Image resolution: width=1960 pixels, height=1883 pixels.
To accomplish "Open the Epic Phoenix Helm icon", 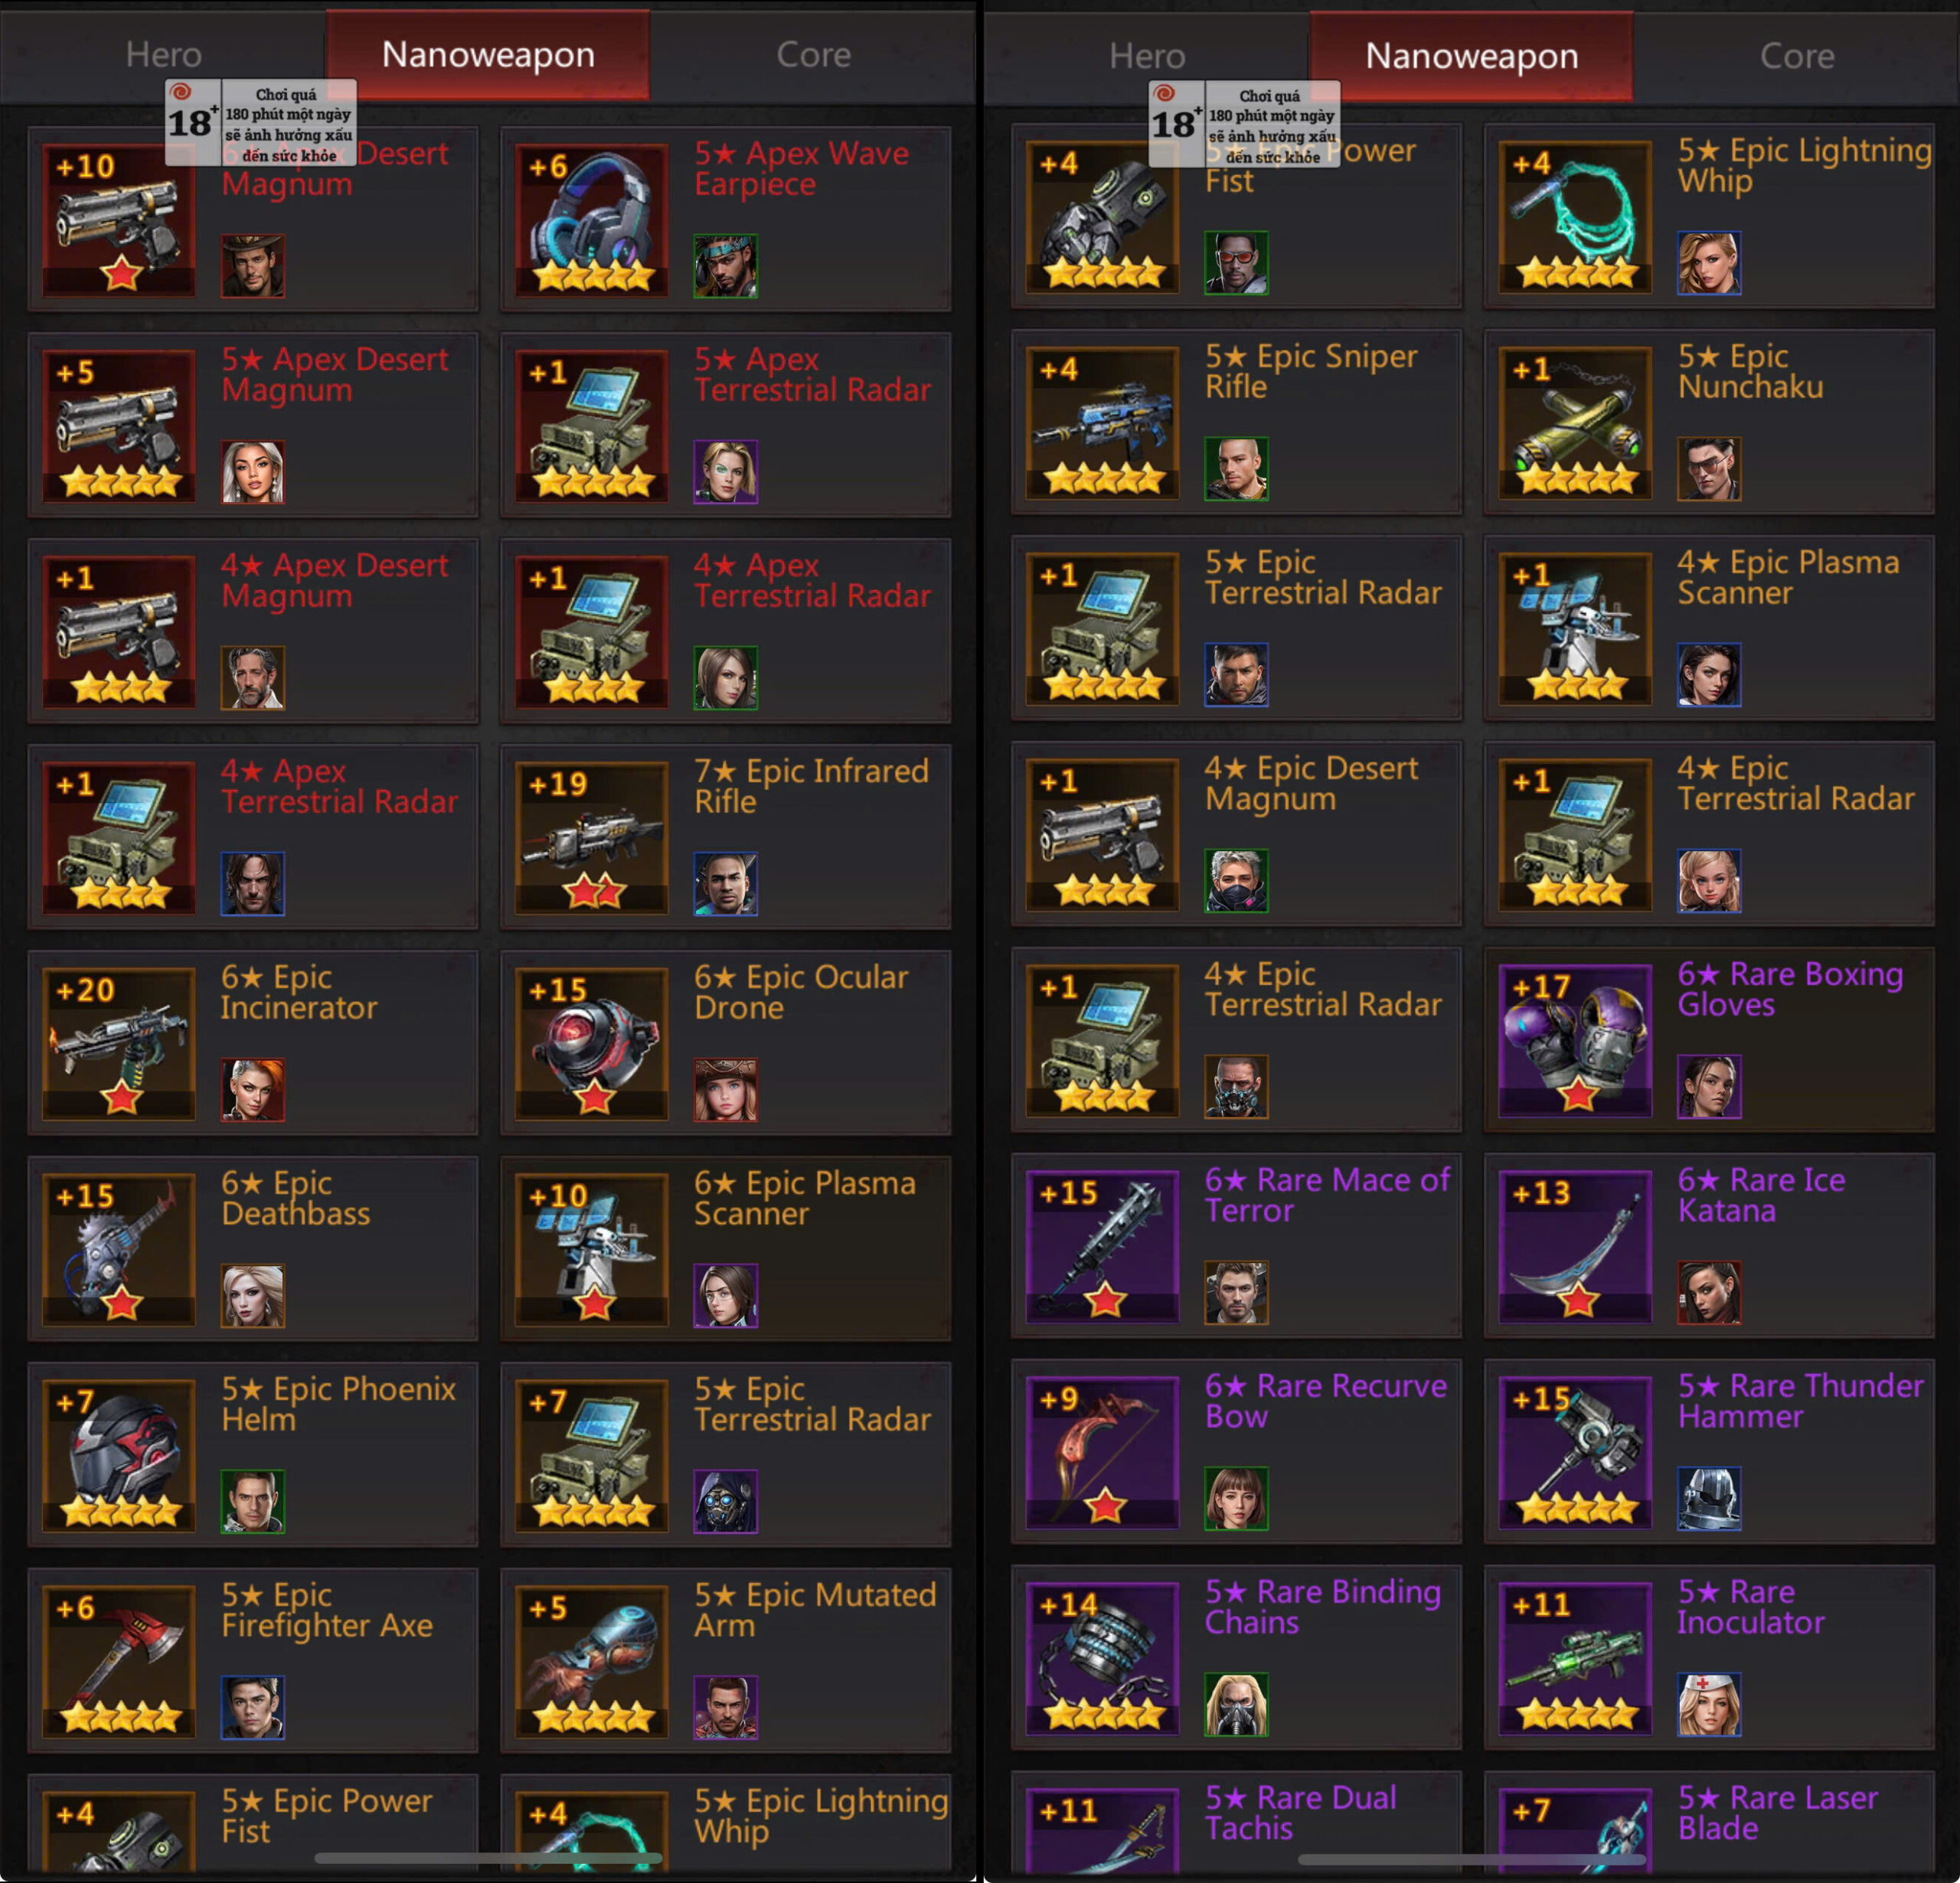I will pyautogui.click(x=119, y=1455).
